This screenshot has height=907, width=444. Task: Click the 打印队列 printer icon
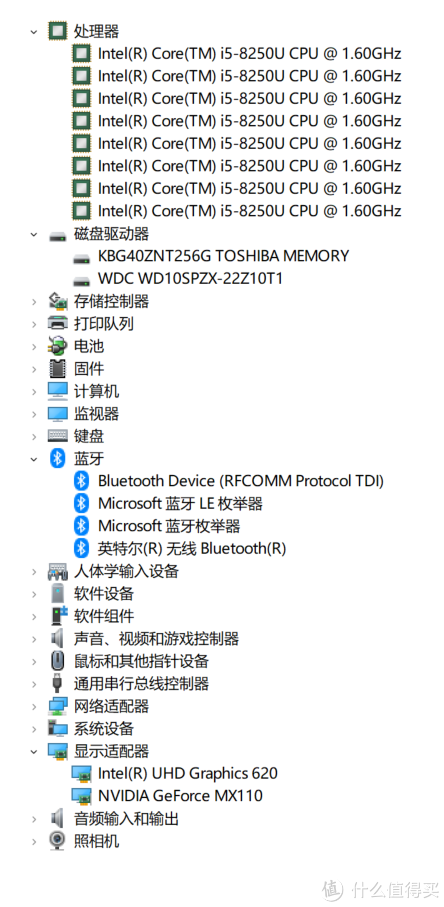pyautogui.click(x=57, y=323)
